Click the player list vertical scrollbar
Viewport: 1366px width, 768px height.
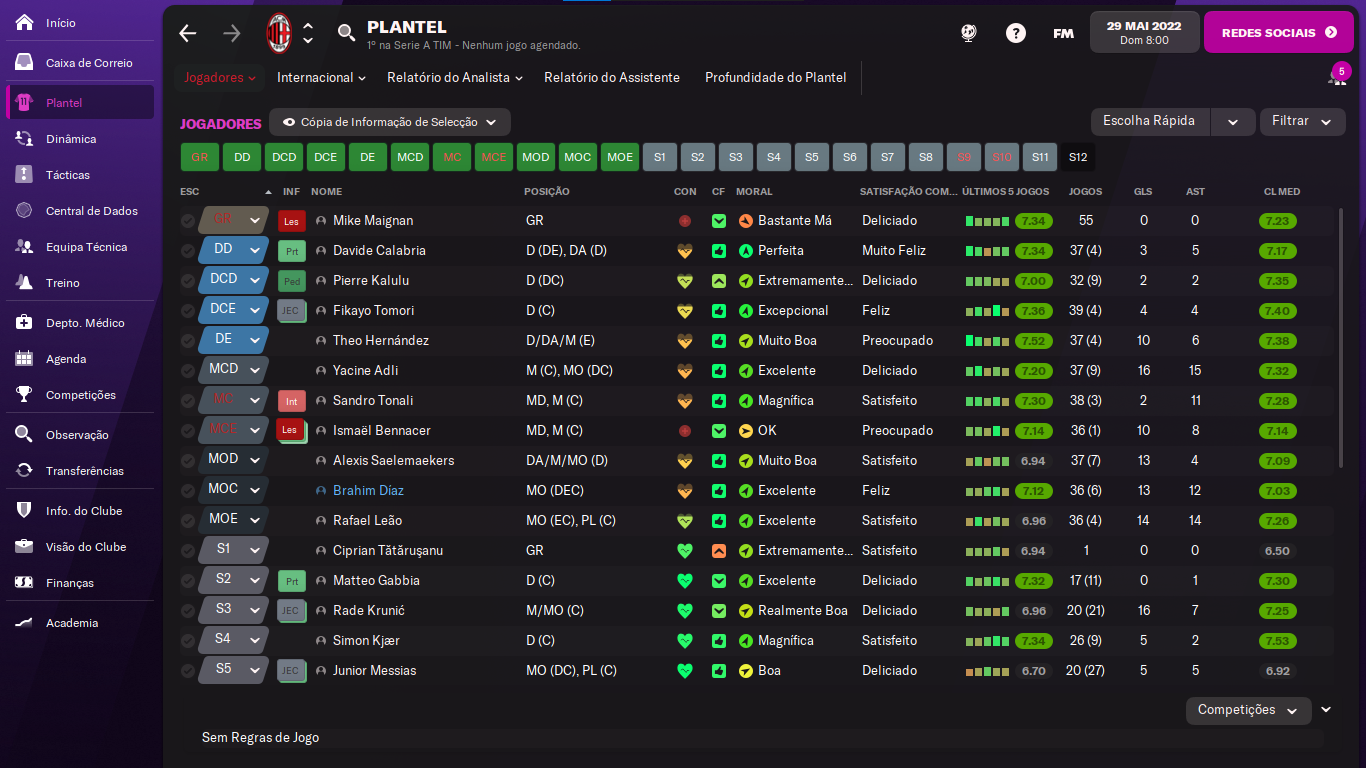pyautogui.click(x=1341, y=340)
